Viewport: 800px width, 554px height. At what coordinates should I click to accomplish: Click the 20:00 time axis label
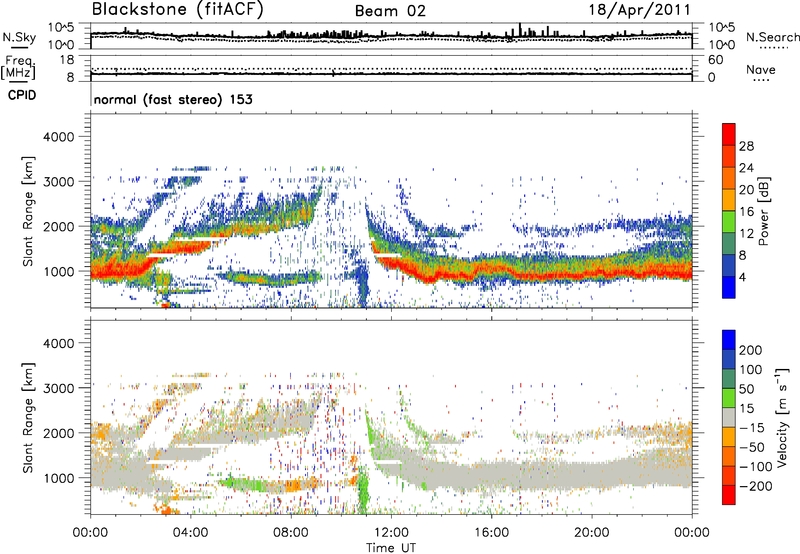coord(592,533)
